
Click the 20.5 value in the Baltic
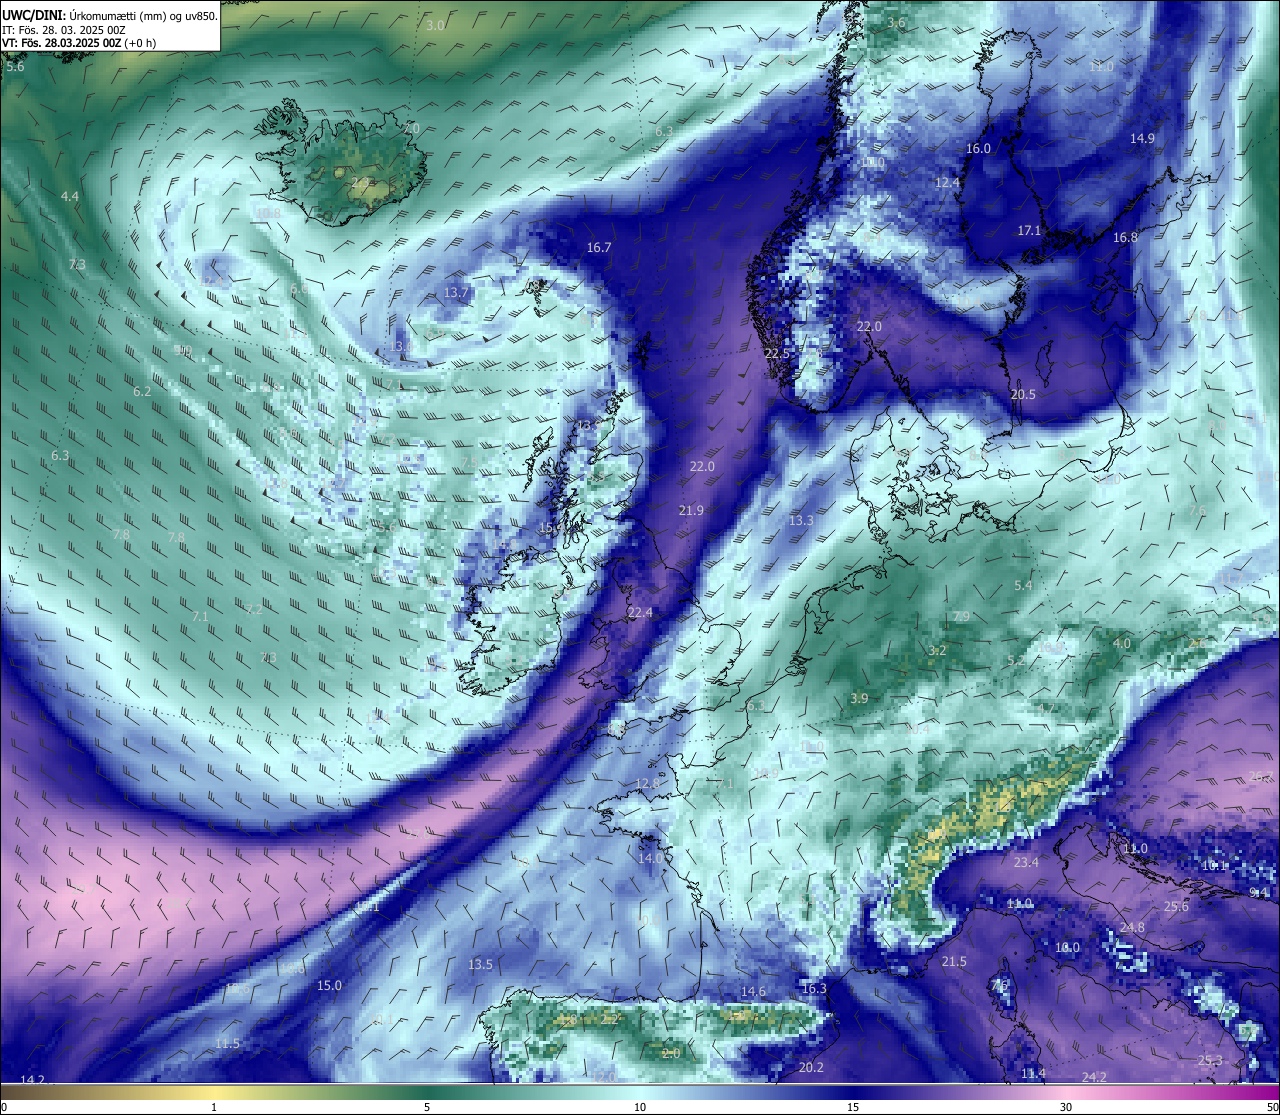tap(1023, 394)
